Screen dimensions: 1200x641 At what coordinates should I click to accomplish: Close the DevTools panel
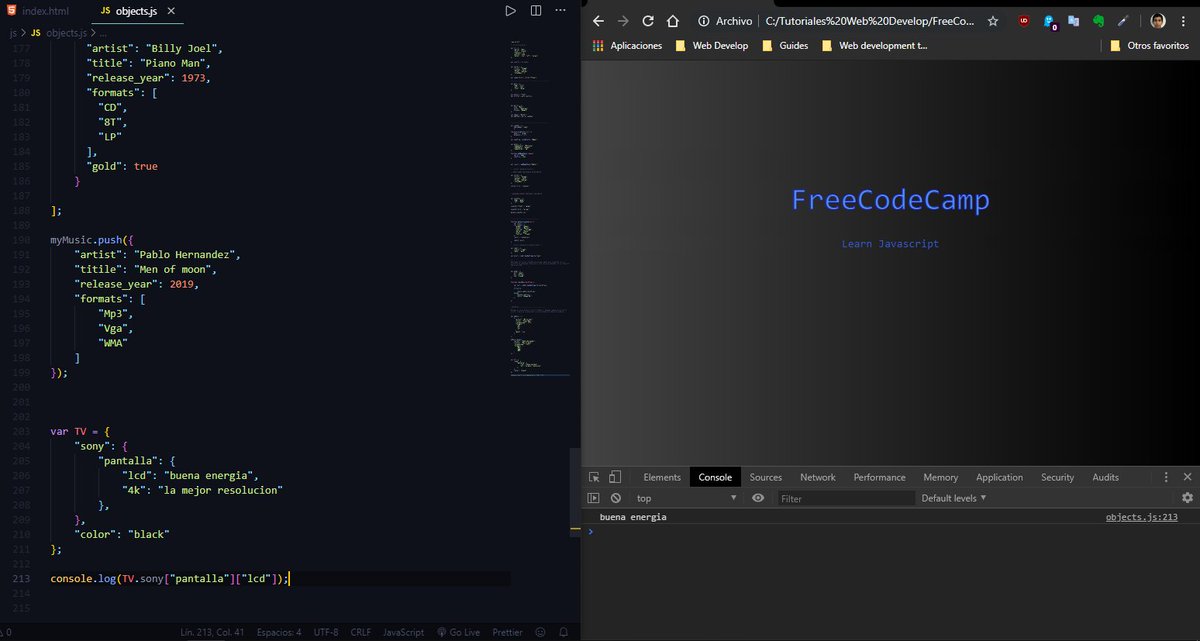[x=1187, y=477]
